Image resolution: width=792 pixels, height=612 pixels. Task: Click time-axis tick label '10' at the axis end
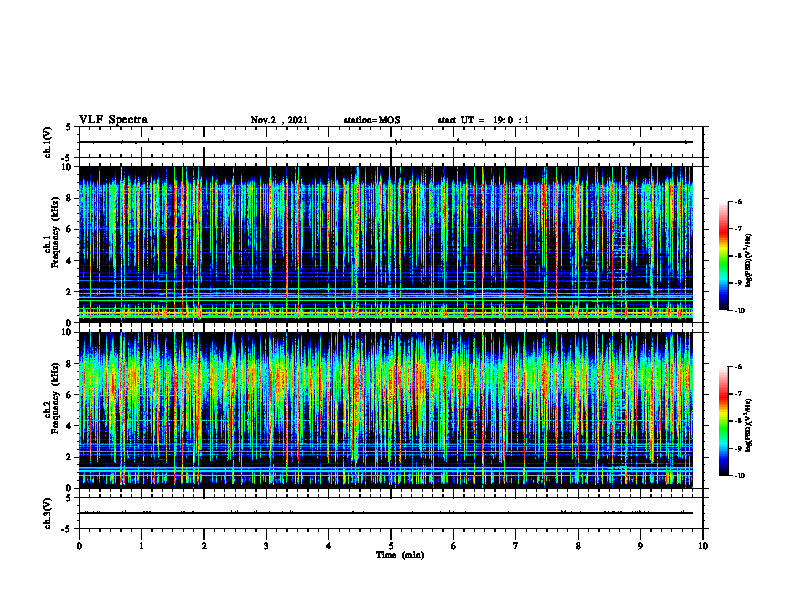(x=703, y=546)
